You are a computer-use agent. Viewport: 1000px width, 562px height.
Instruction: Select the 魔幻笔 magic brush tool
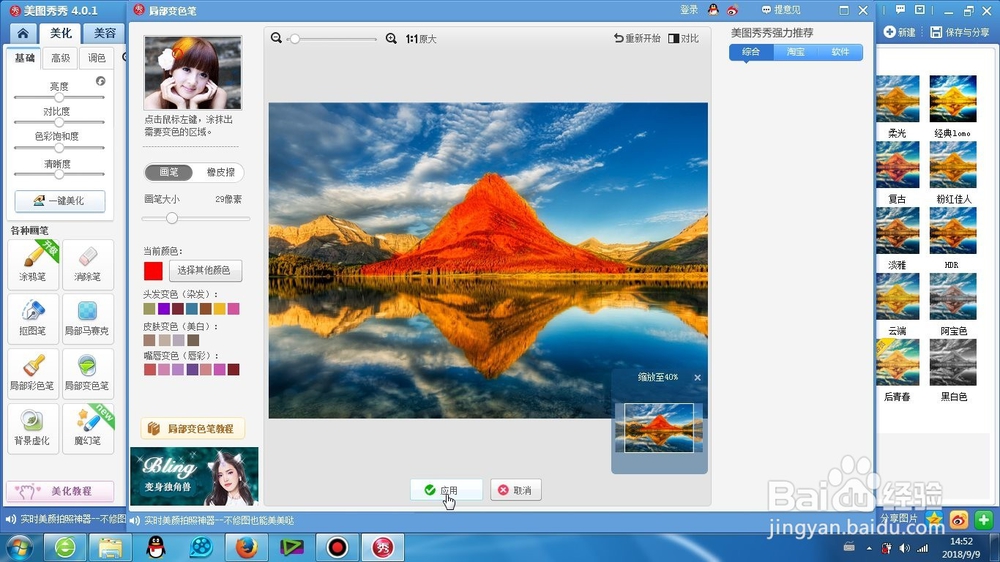click(x=88, y=428)
